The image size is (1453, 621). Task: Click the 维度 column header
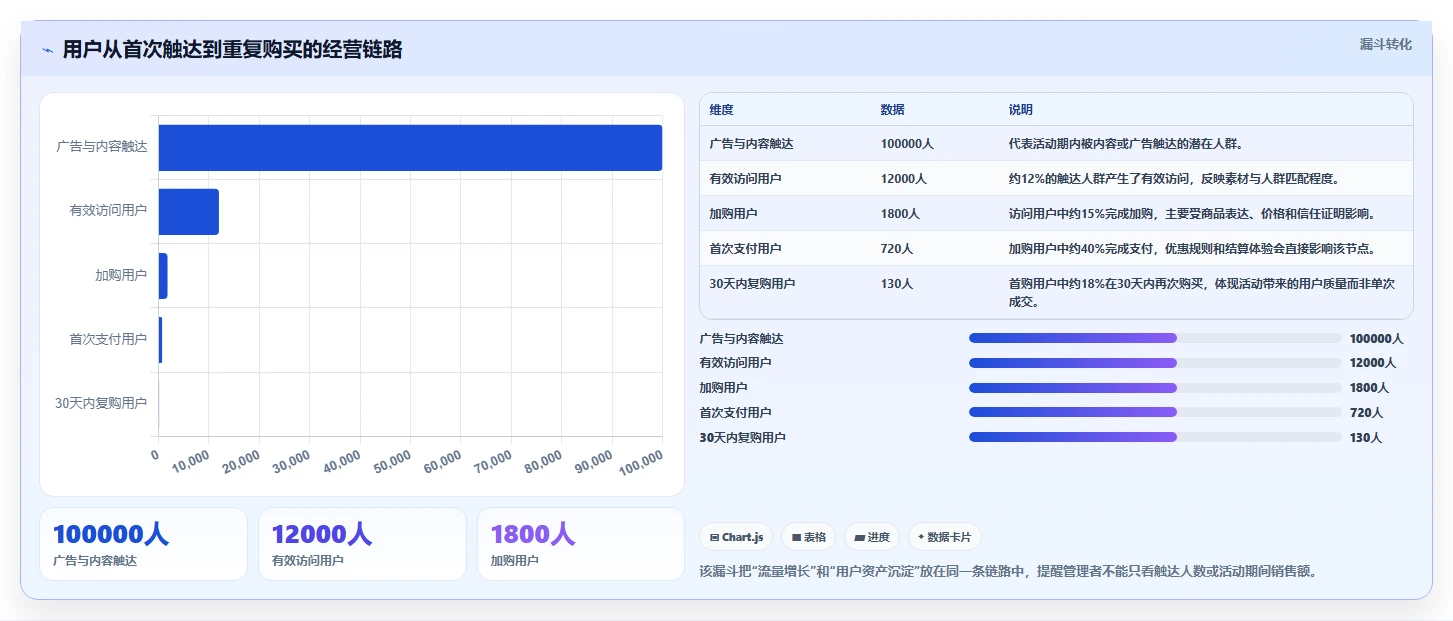tap(721, 110)
